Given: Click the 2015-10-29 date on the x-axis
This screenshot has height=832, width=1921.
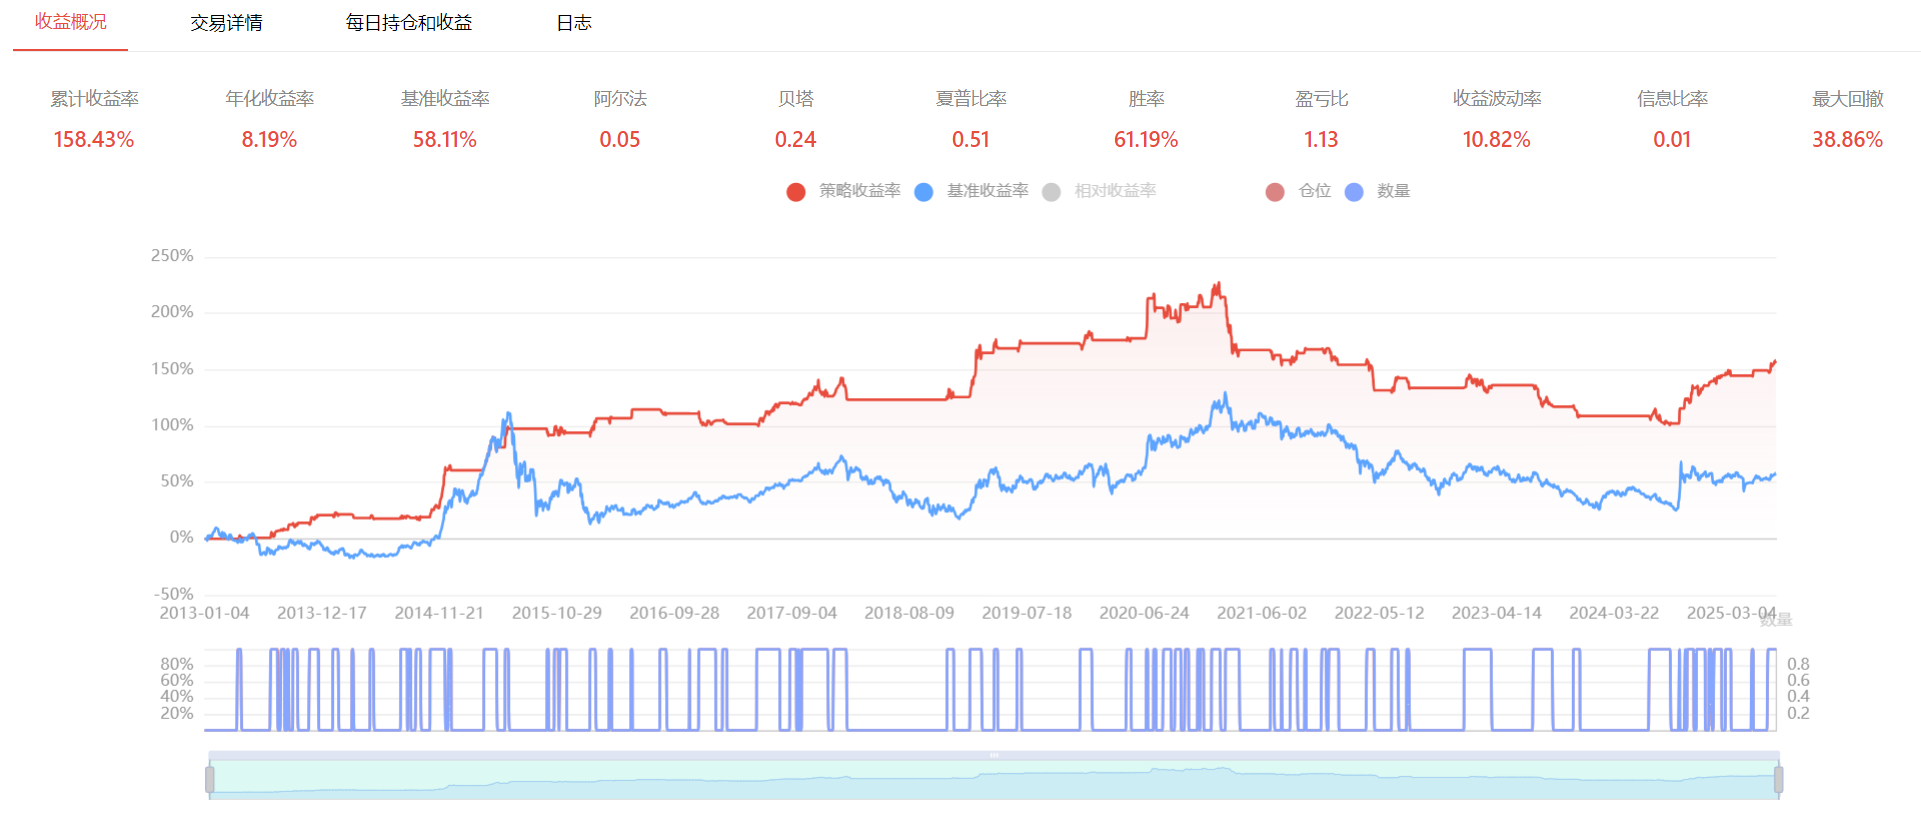Looking at the screenshot, I should pyautogui.click(x=557, y=613).
